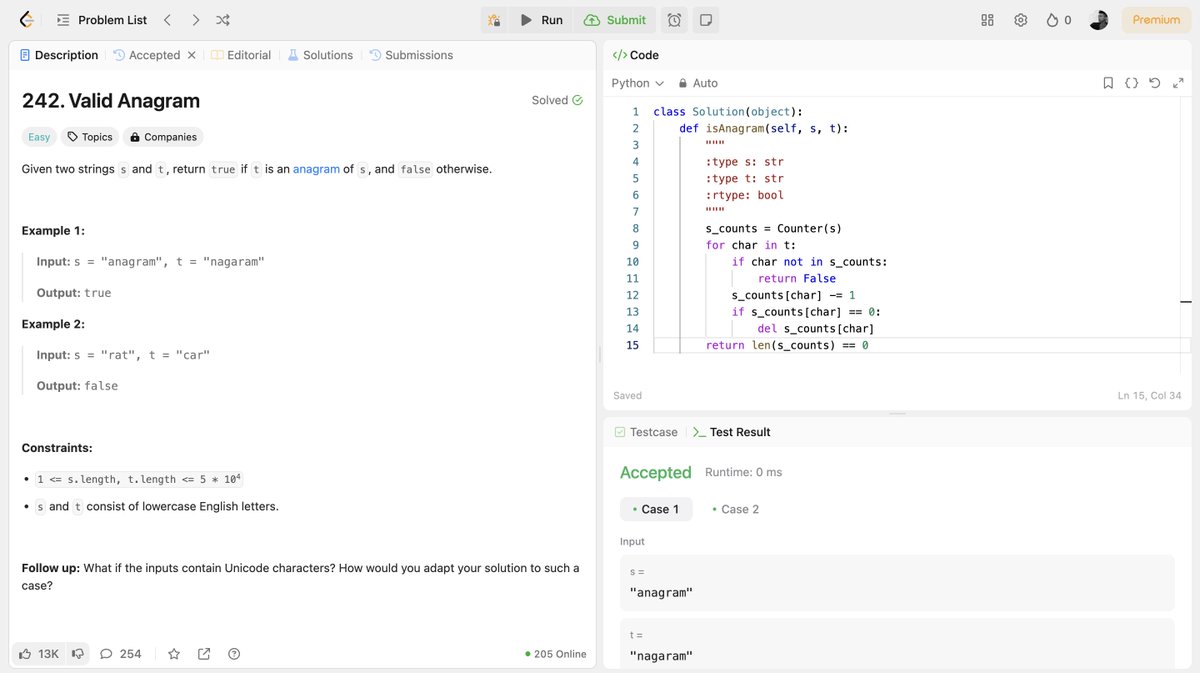The image size is (1200, 673).
Task: Format code with the curly braces icon
Action: point(1131,83)
